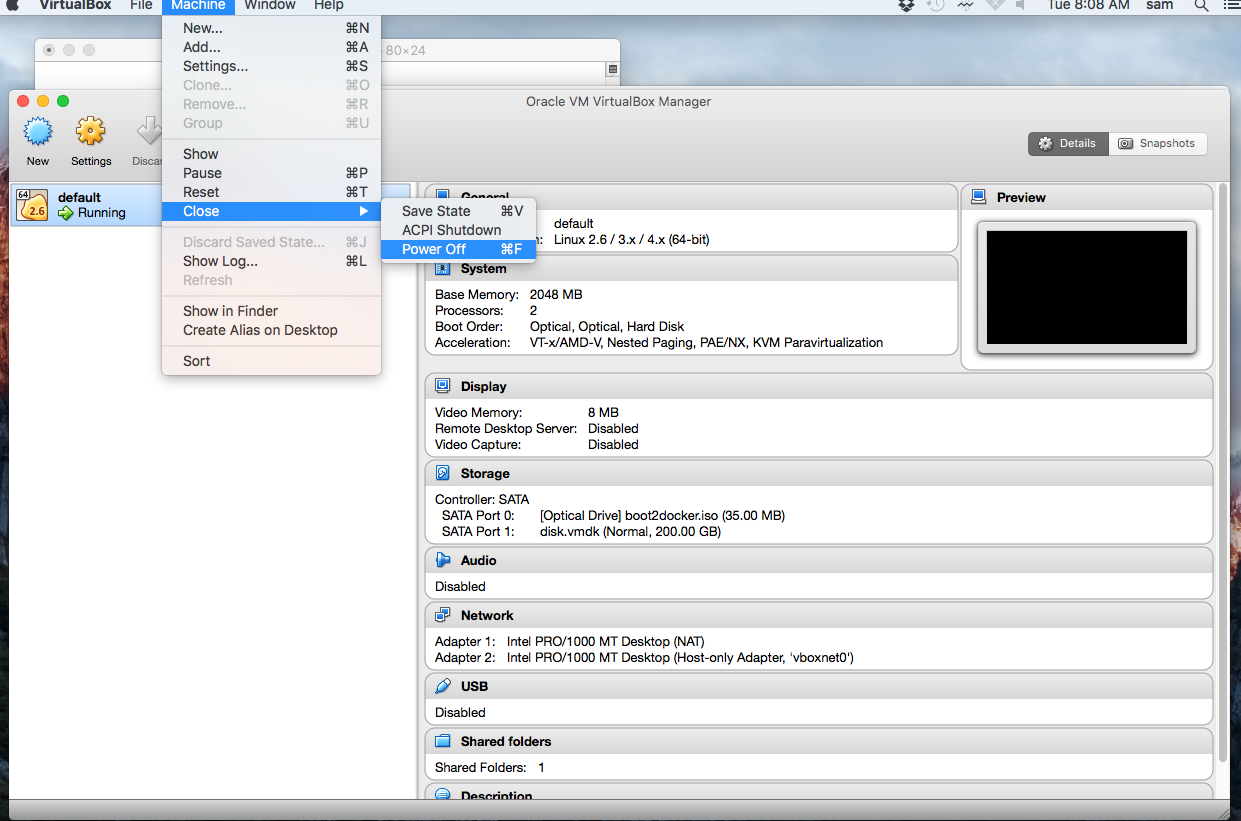Click the Discard arrow toolbar icon
Viewport: 1241px width, 821px height.
[149, 132]
